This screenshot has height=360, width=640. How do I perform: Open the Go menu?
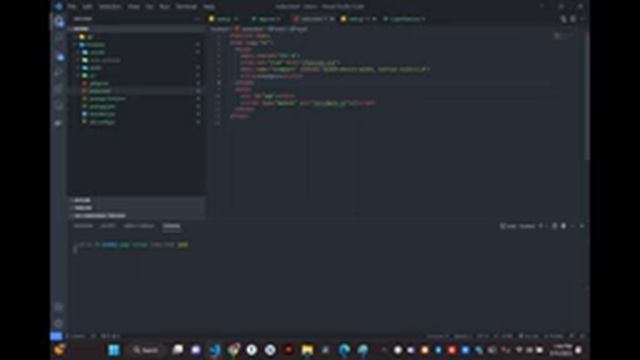click(149, 7)
